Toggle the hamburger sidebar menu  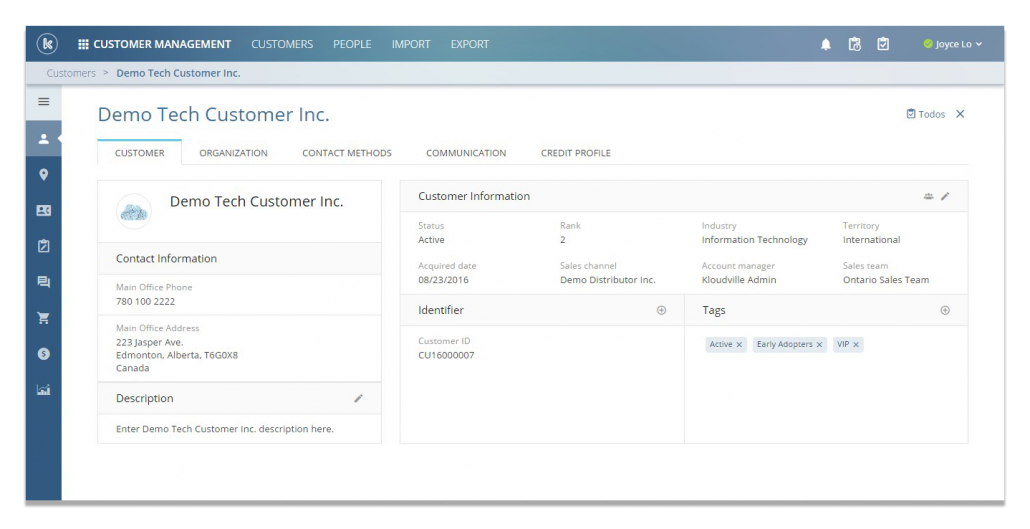[x=43, y=102]
